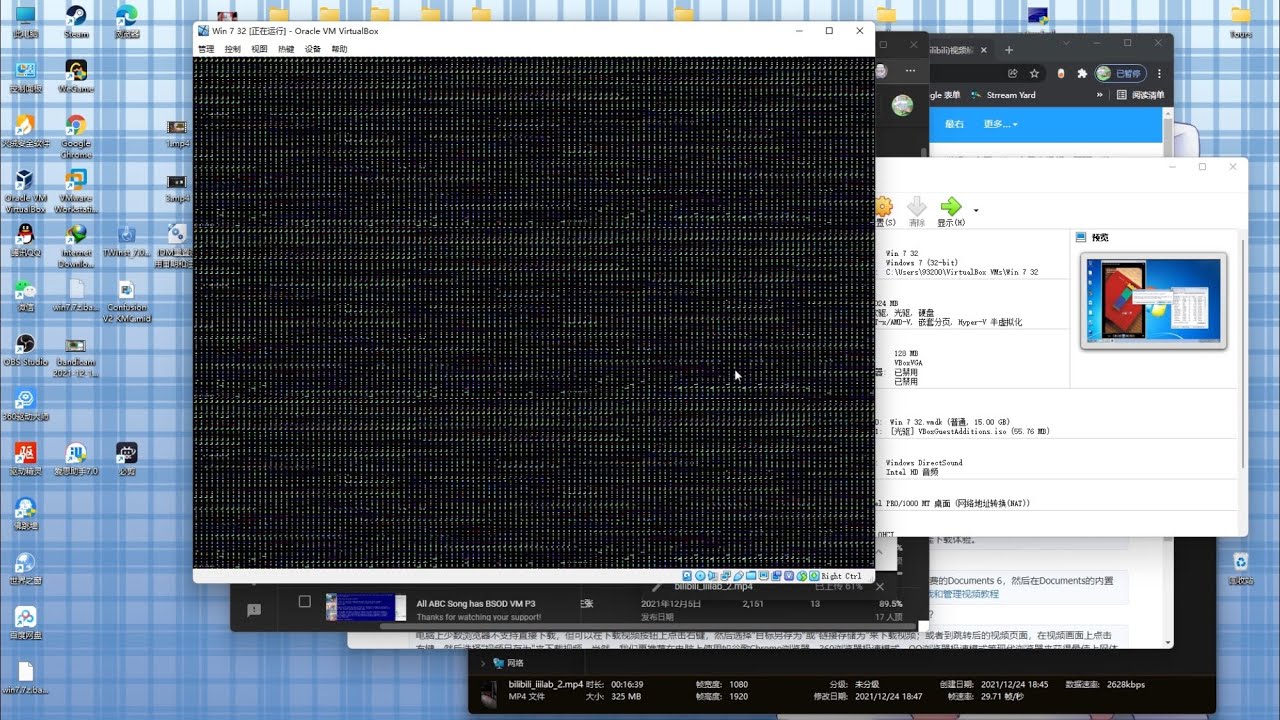The height and width of the screenshot is (720, 1280).
Task: Open the All ABC Song has BSOD VM P3 title
Action: coord(476,604)
